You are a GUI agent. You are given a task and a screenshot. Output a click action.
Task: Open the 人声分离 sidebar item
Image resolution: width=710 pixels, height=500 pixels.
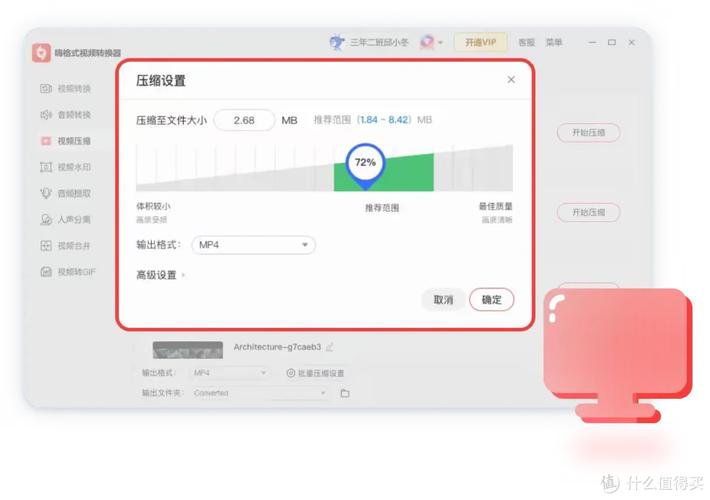pyautogui.click(x=65, y=220)
